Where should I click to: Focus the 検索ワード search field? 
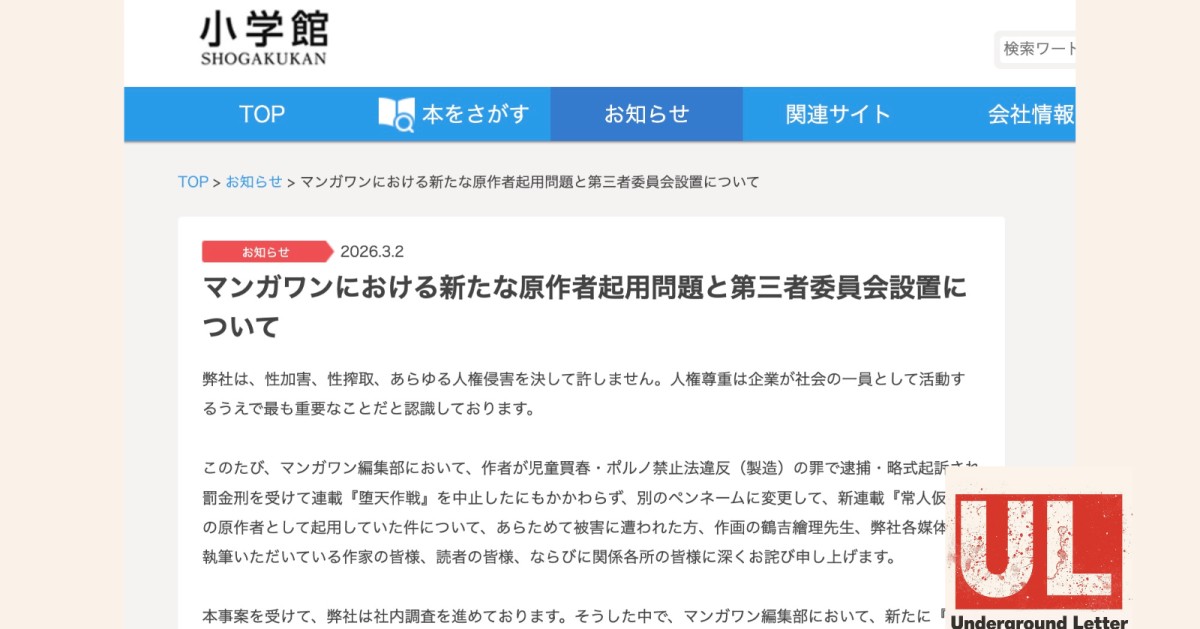1036,48
